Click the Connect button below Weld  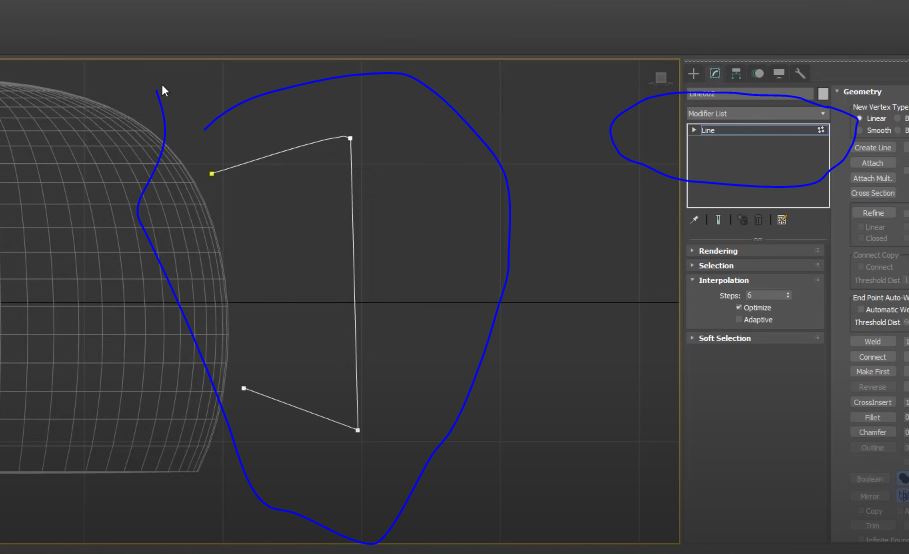pyautogui.click(x=873, y=357)
